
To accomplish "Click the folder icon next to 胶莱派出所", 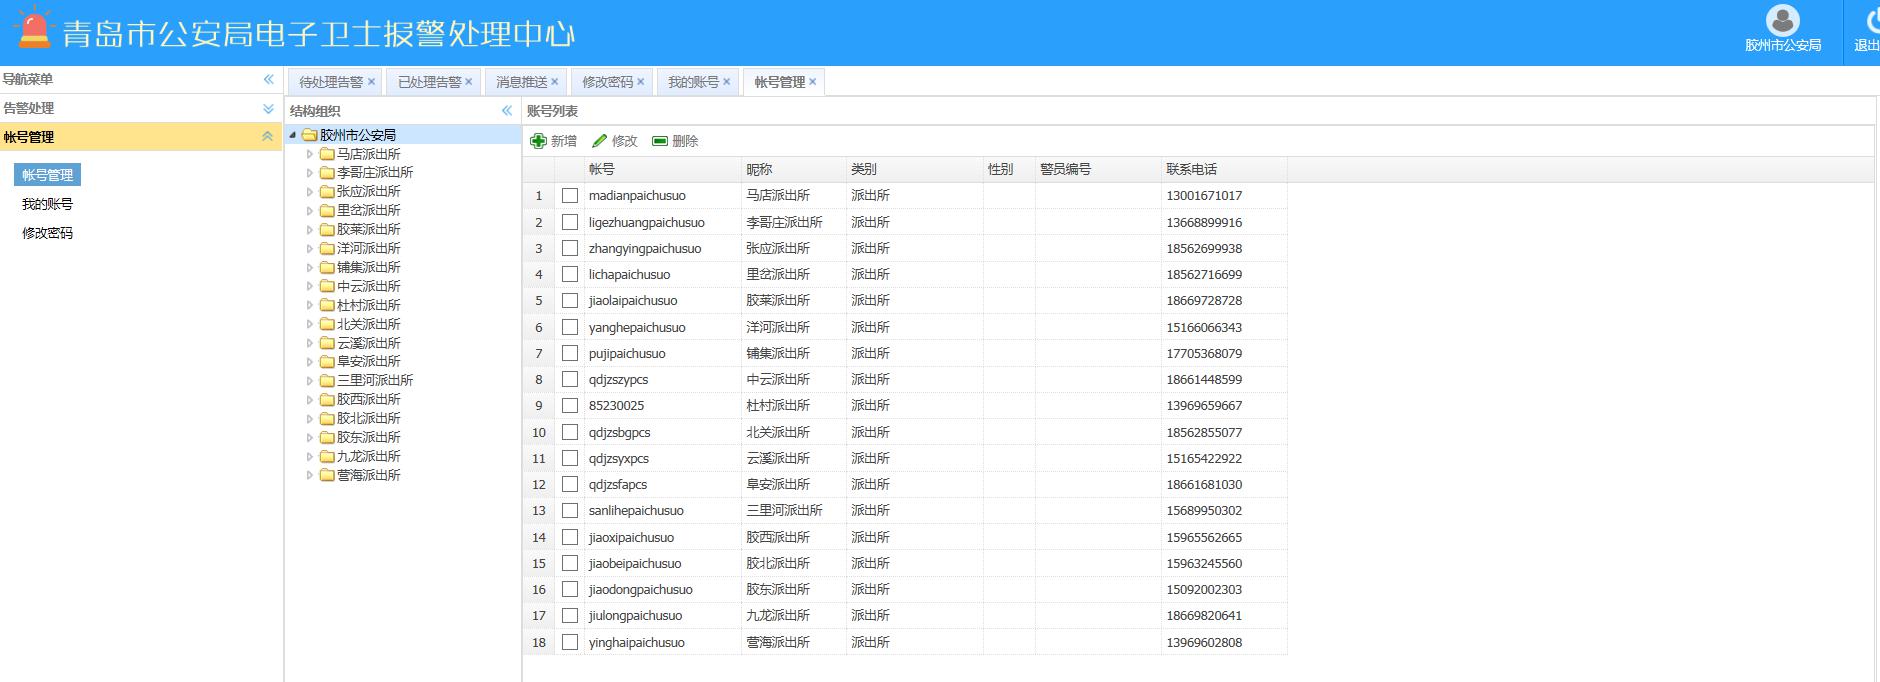I will pyautogui.click(x=327, y=230).
